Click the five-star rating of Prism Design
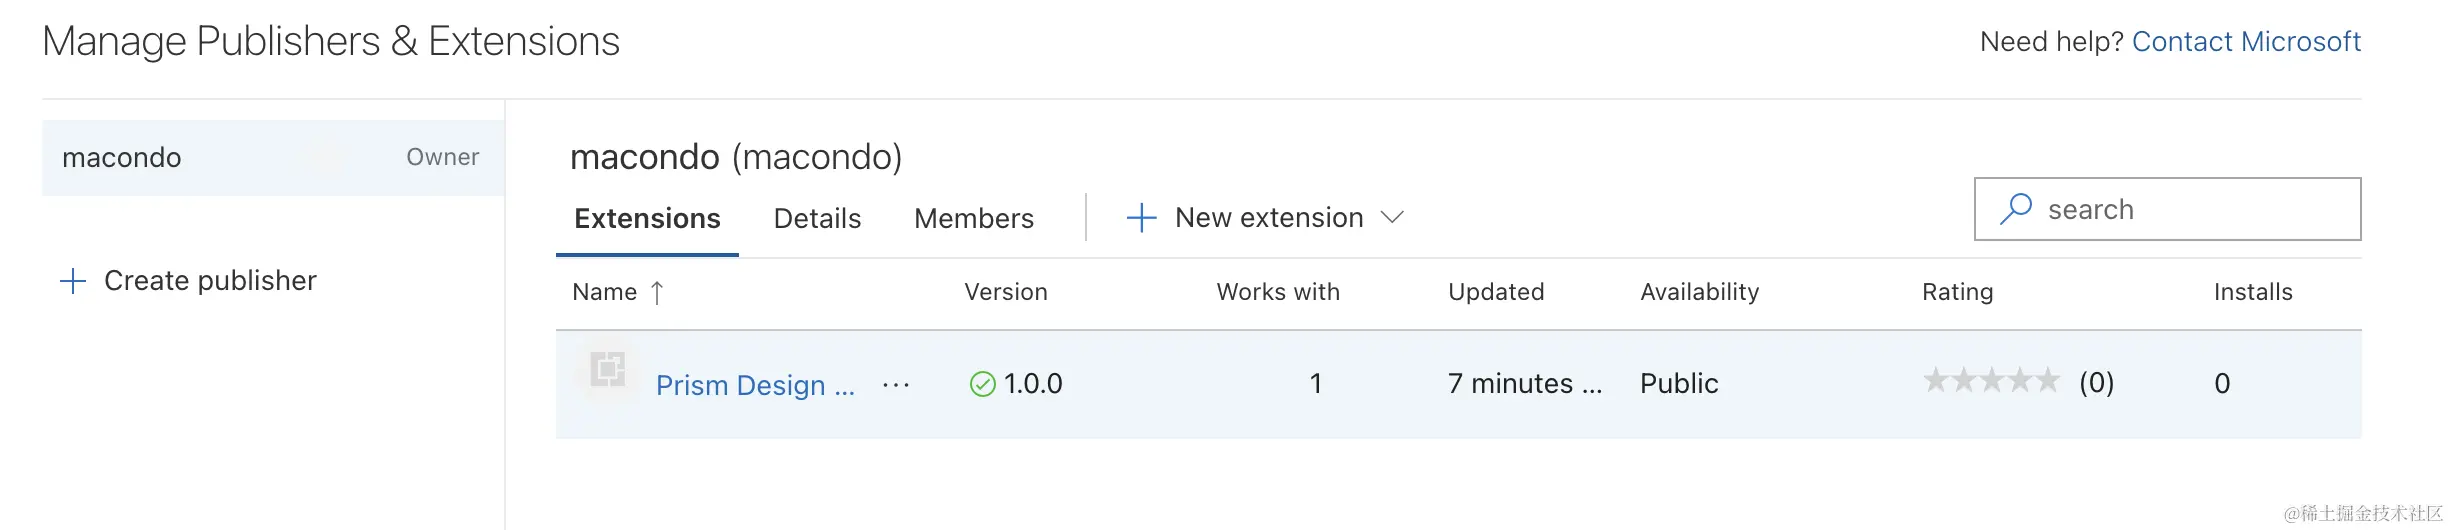This screenshot has height=530, width=2450. pos(1991,381)
